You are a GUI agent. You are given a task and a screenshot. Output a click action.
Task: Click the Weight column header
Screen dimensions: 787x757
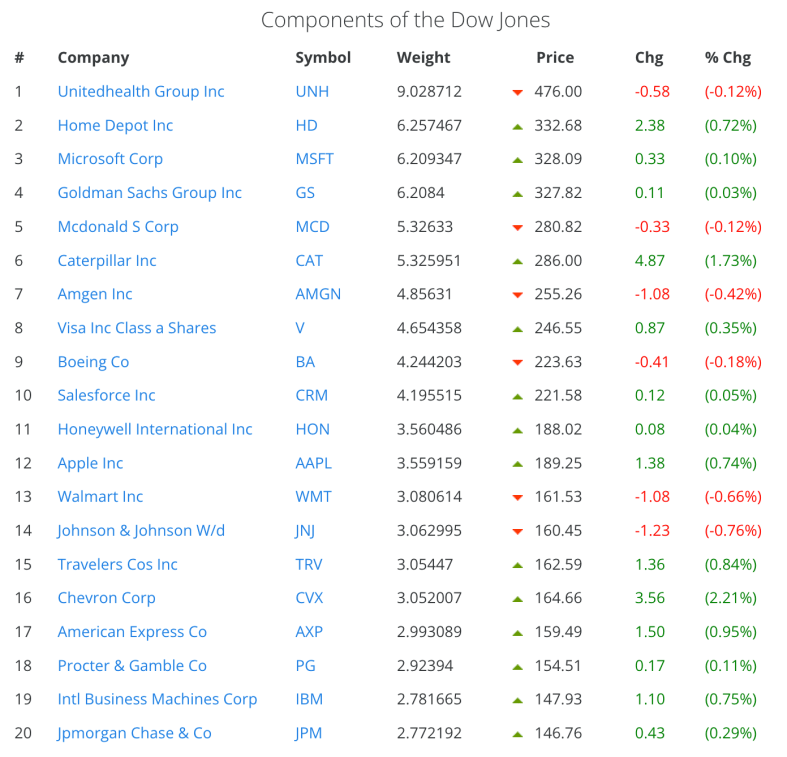click(x=423, y=58)
